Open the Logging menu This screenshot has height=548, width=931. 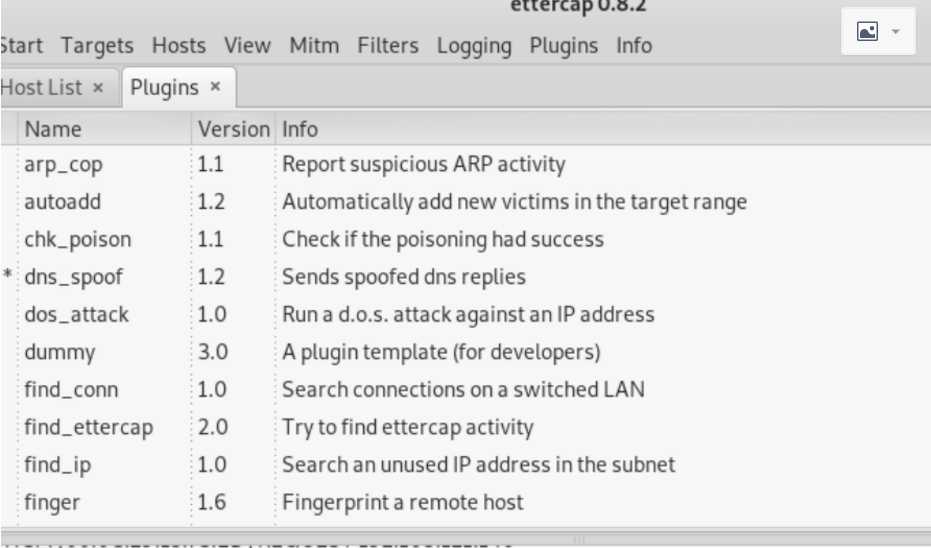point(474,46)
